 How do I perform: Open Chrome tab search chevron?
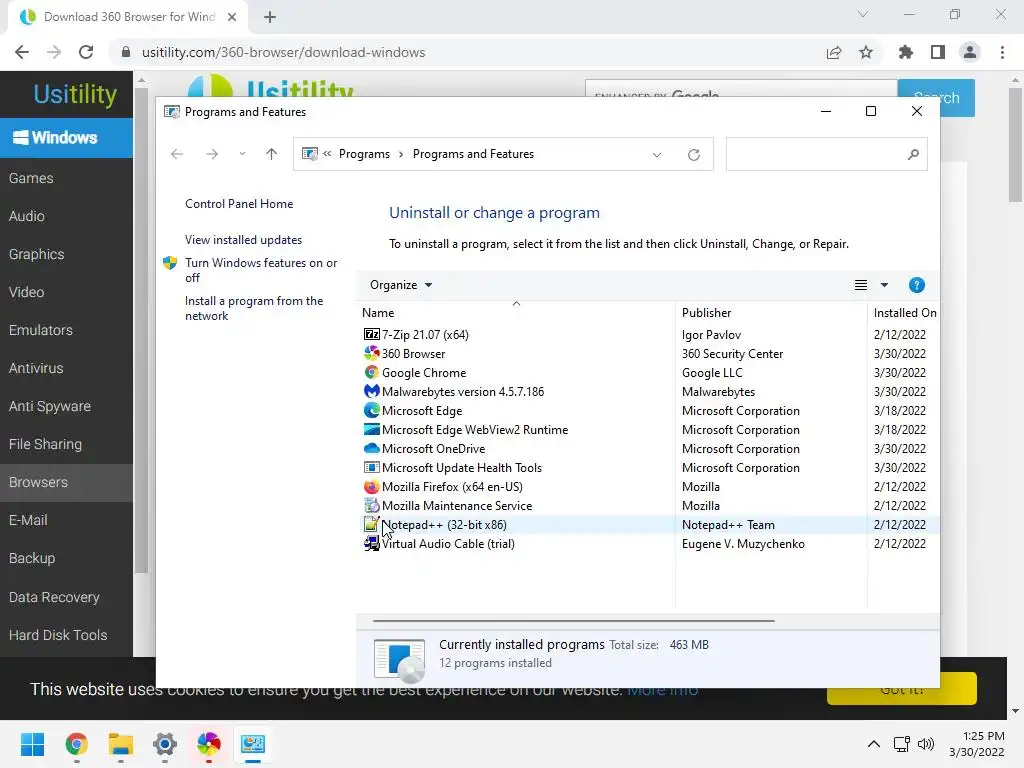pos(863,14)
